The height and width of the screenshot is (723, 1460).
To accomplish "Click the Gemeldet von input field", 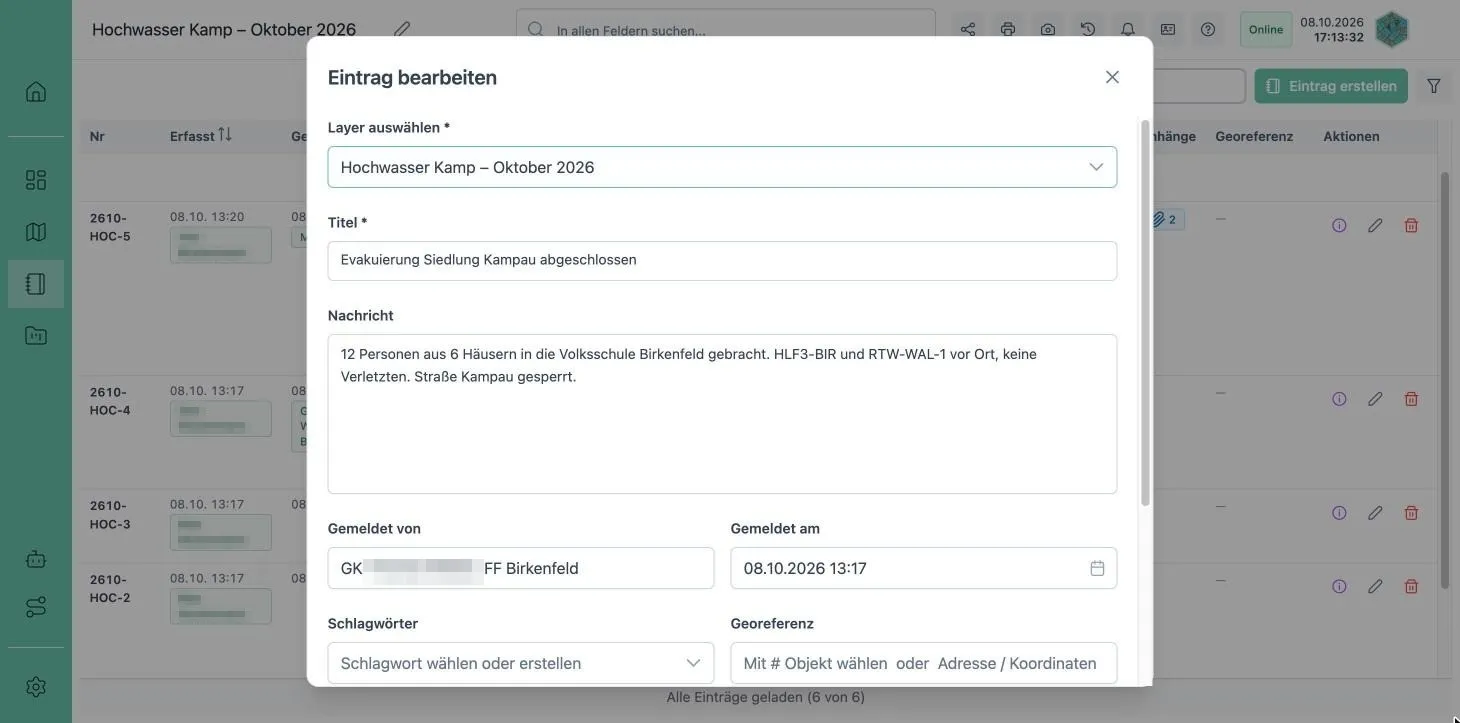I will click(x=521, y=568).
